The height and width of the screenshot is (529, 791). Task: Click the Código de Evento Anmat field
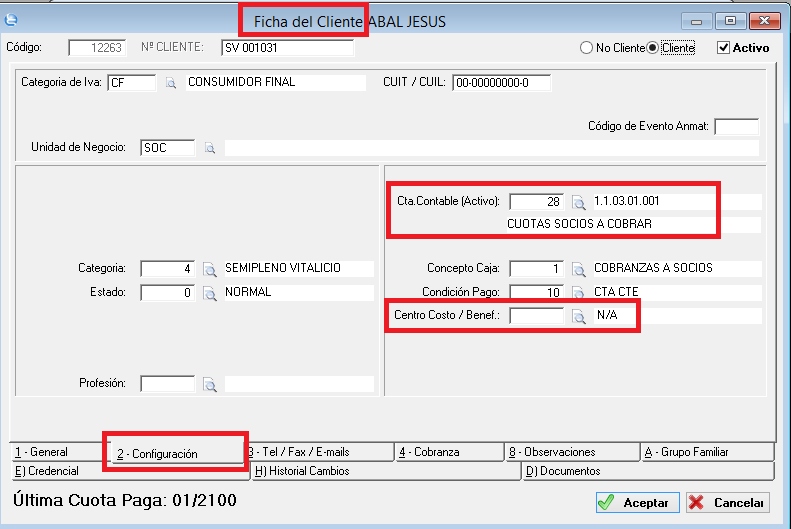click(736, 126)
